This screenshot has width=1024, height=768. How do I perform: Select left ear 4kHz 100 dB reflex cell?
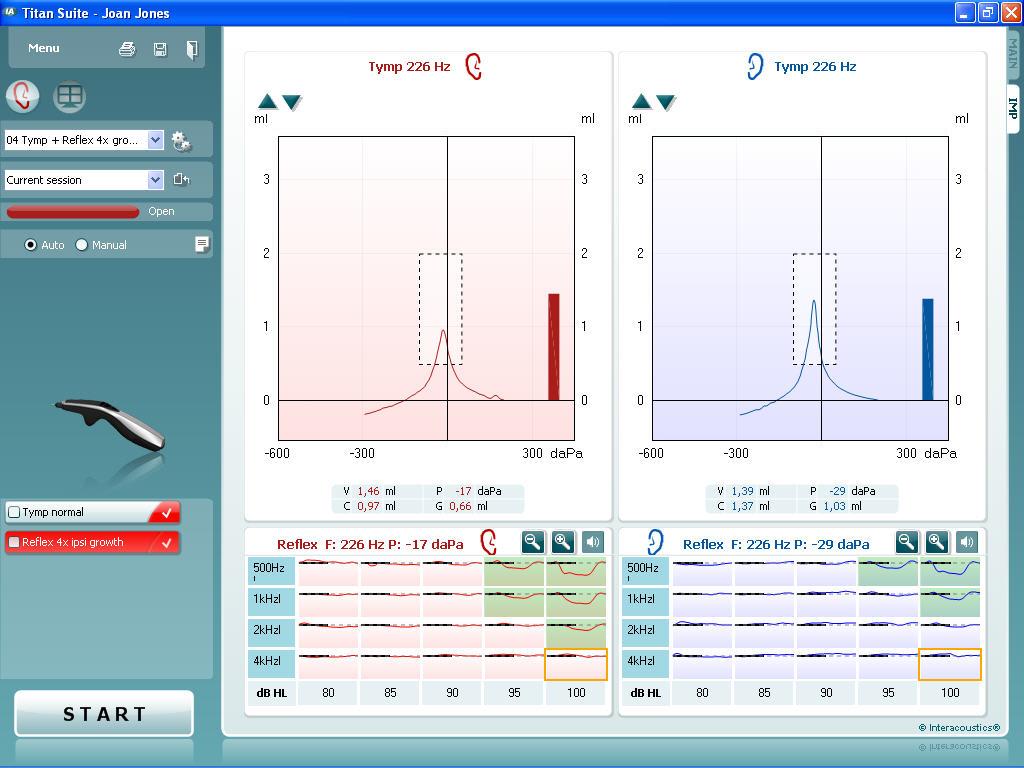(950, 665)
